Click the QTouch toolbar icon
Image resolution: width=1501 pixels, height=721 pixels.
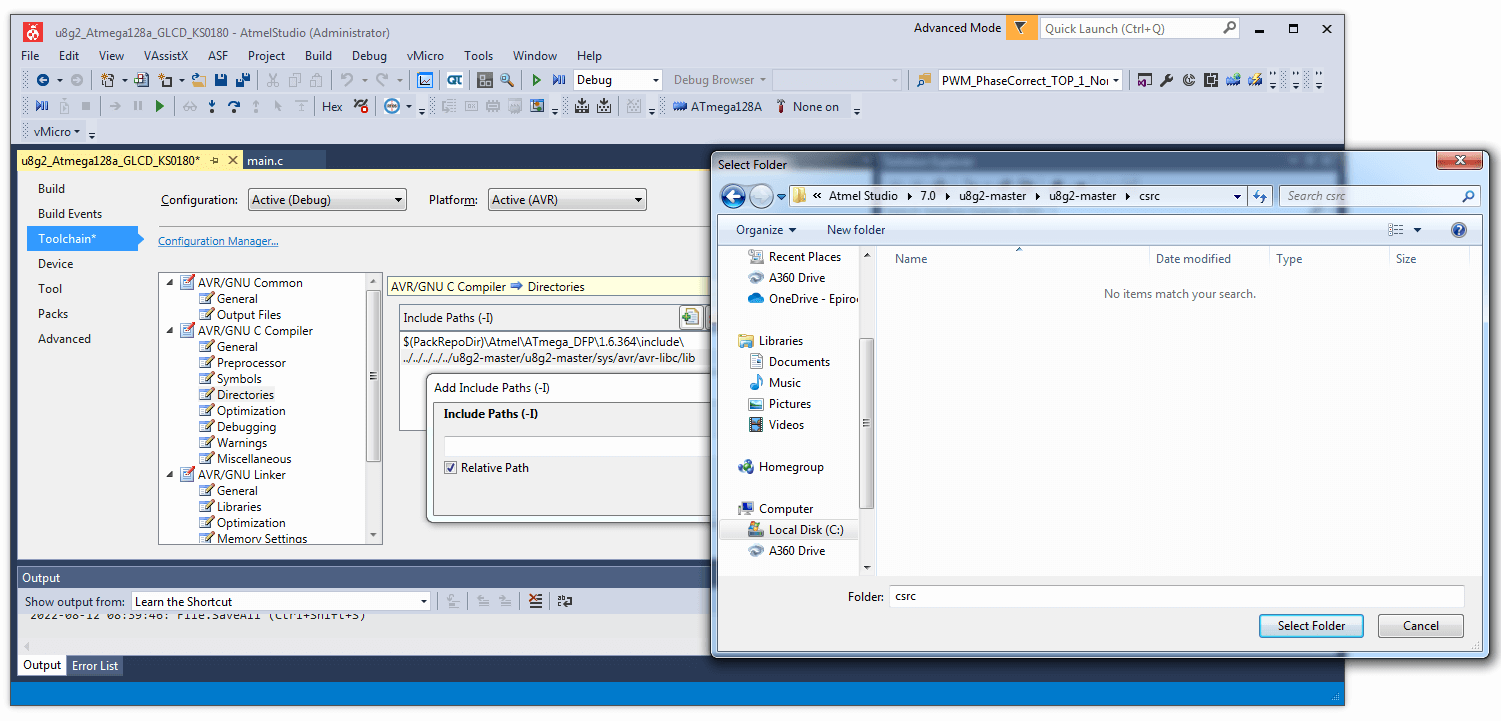click(454, 80)
